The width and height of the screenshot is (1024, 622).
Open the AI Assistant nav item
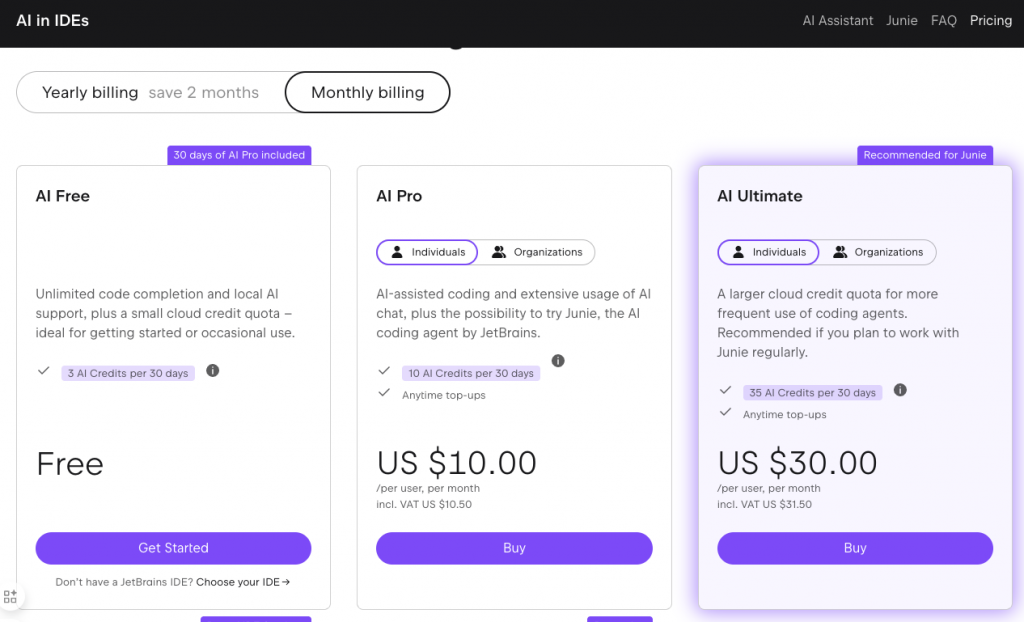837,21
